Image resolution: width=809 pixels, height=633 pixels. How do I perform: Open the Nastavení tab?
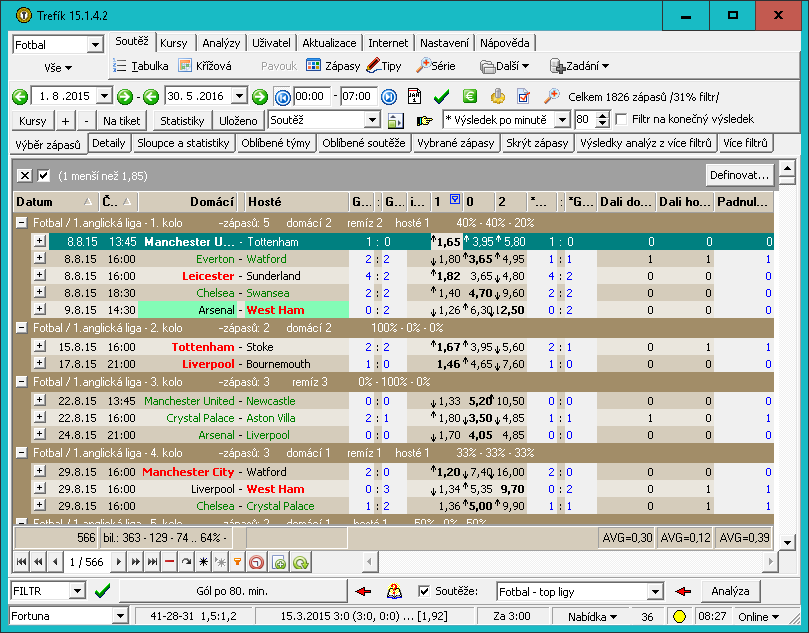(444, 43)
